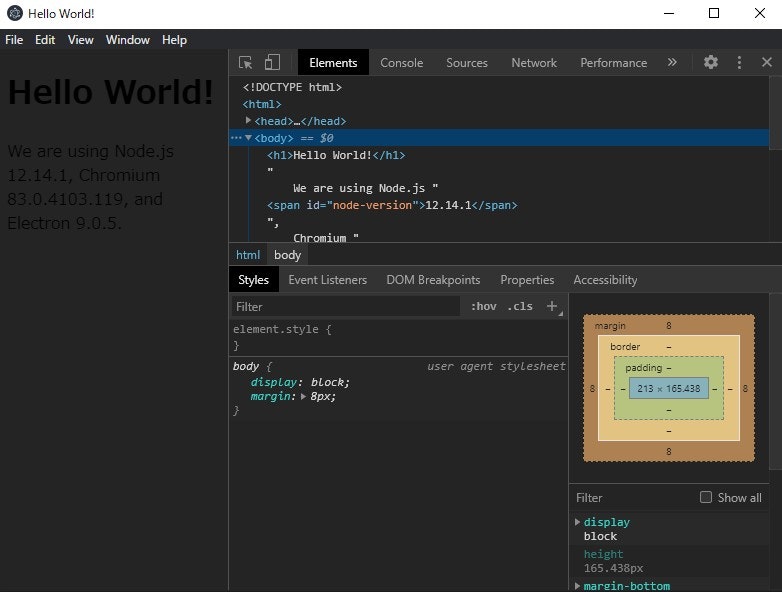
Task: Select the span node-version row
Action: (x=499, y=205)
